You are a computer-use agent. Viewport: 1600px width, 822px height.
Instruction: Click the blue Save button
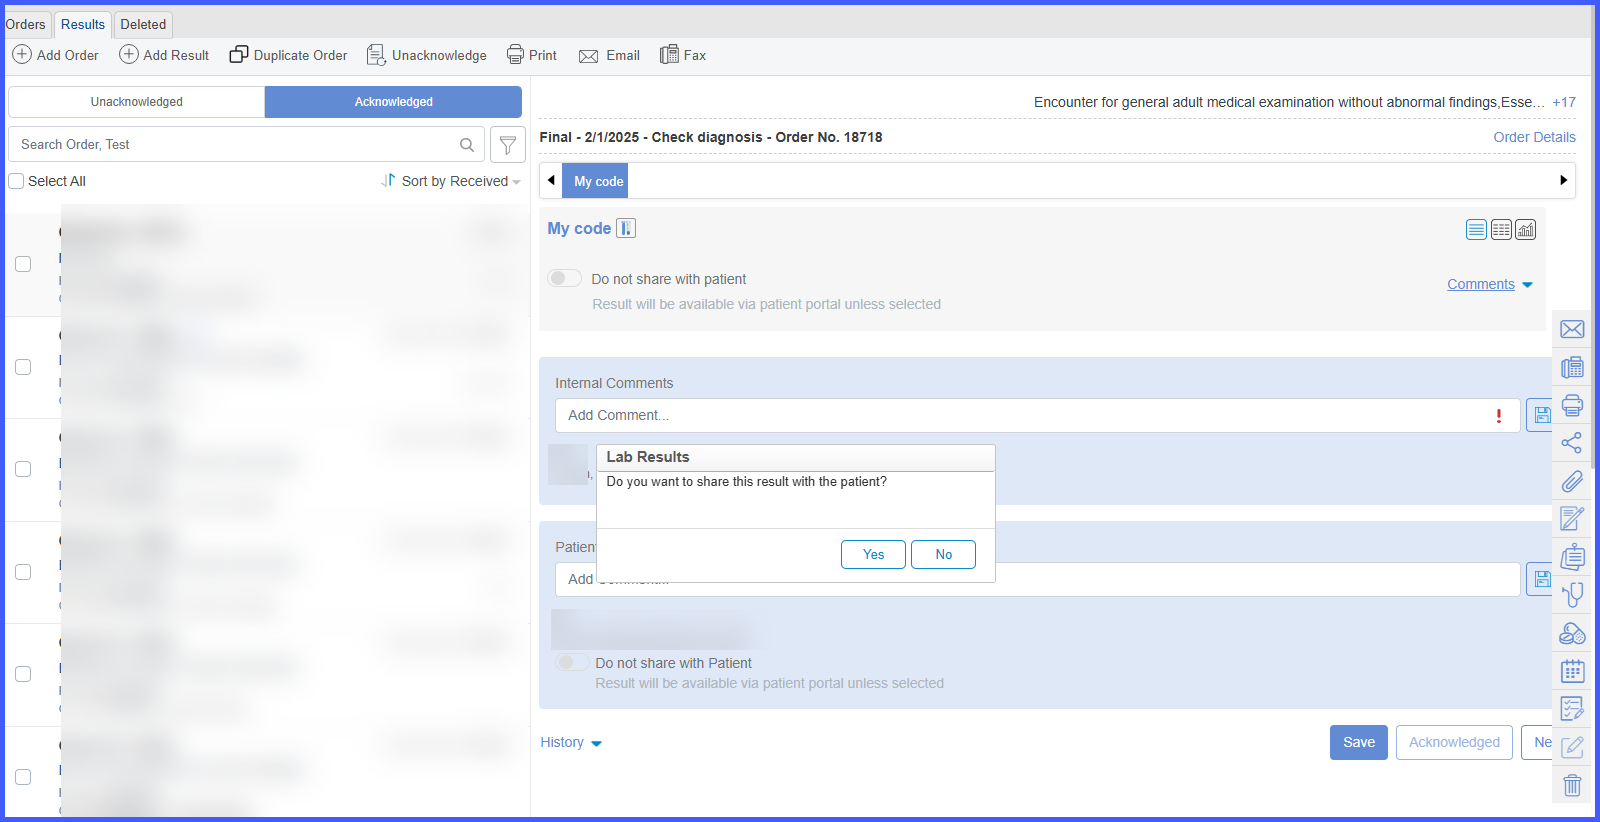[x=1359, y=742]
